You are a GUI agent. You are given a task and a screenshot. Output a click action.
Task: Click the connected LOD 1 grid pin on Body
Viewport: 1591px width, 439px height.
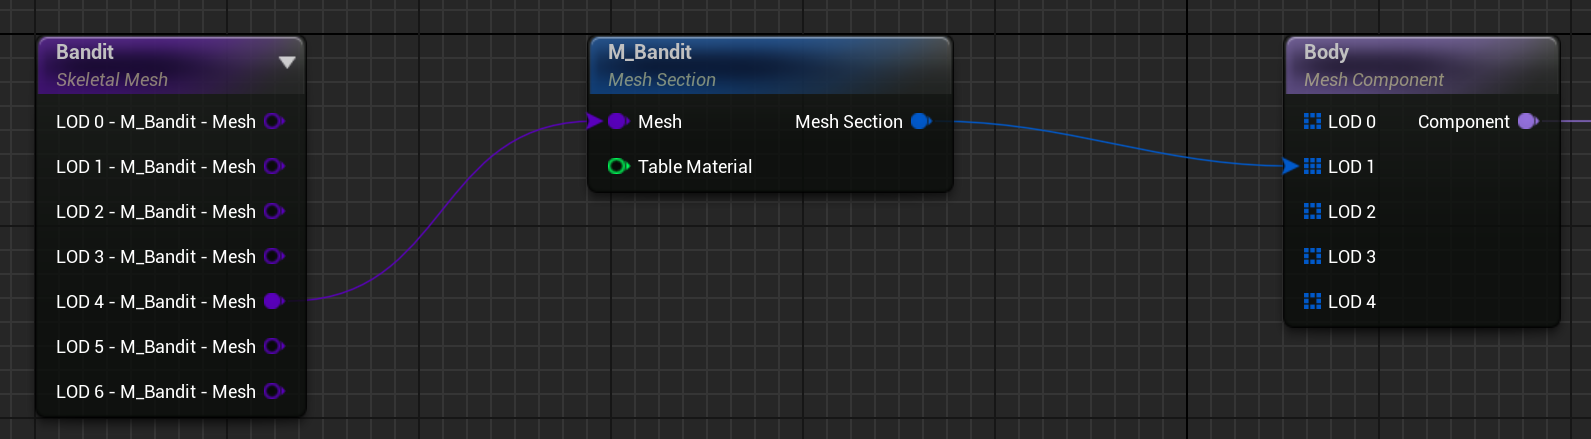(1313, 167)
